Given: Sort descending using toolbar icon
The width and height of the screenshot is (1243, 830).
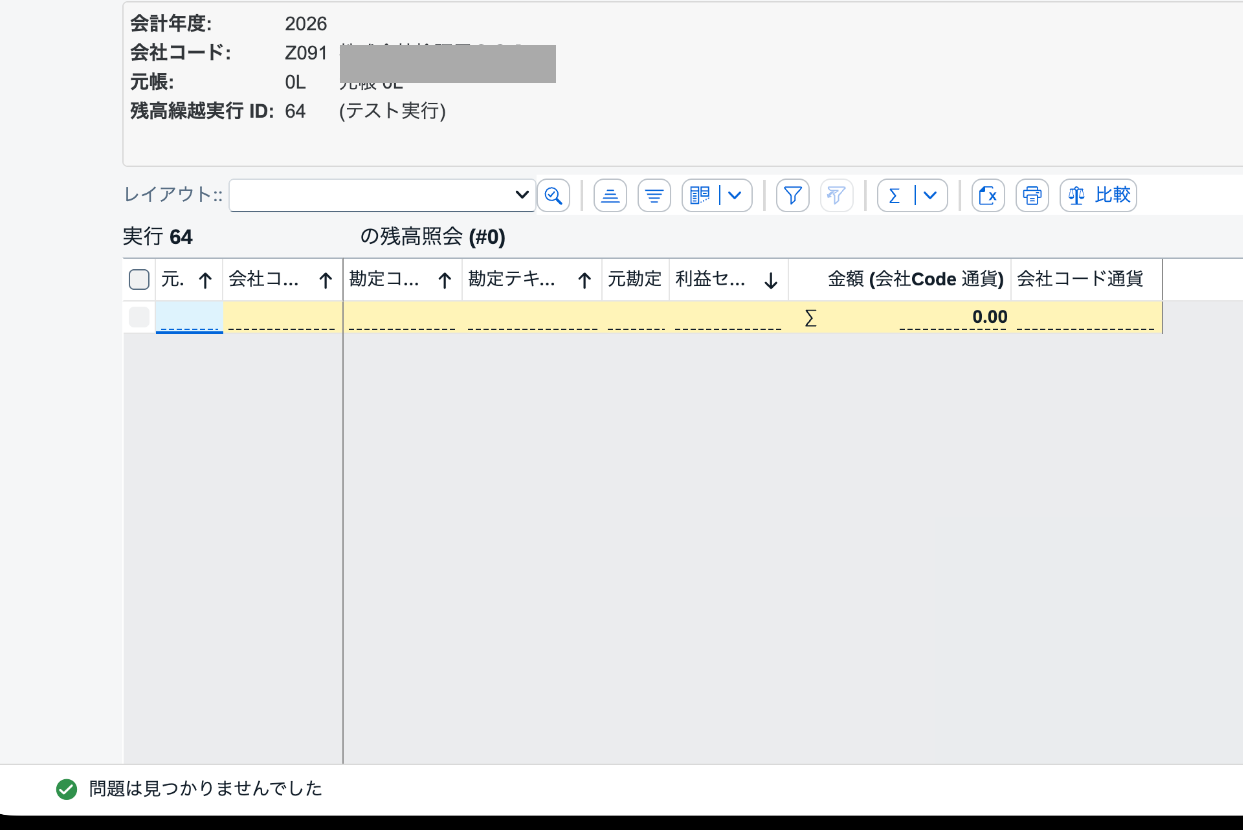Looking at the screenshot, I should [654, 195].
